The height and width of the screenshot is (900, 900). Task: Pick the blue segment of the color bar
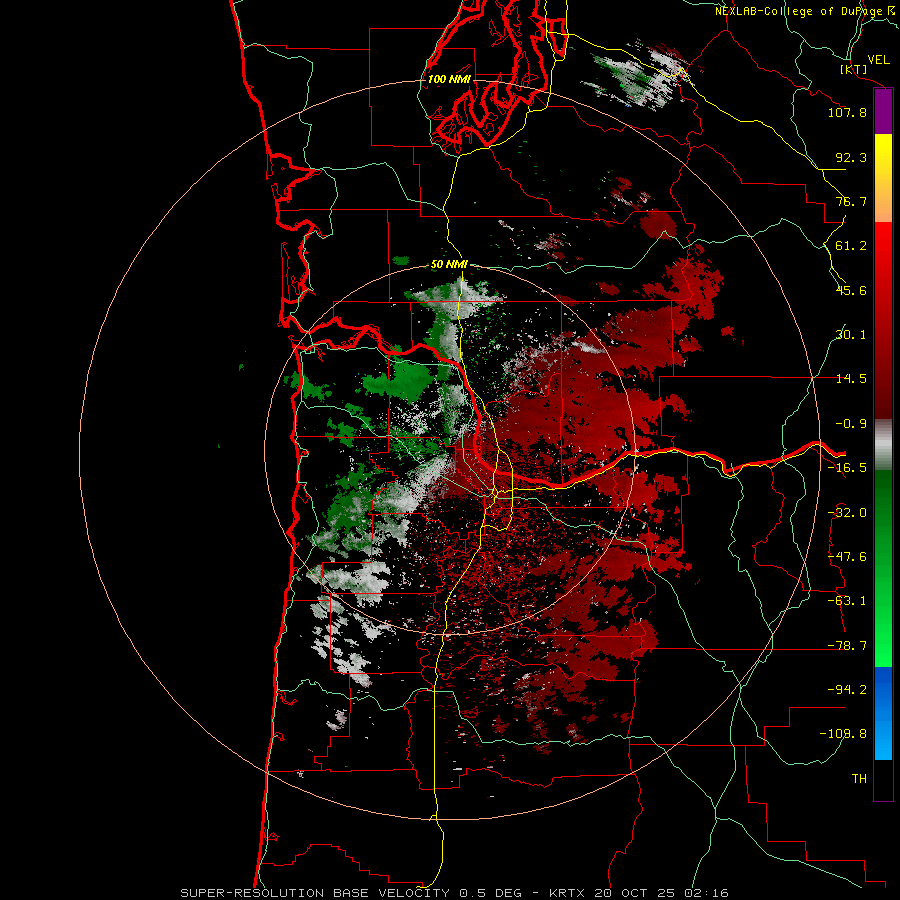[x=883, y=713]
